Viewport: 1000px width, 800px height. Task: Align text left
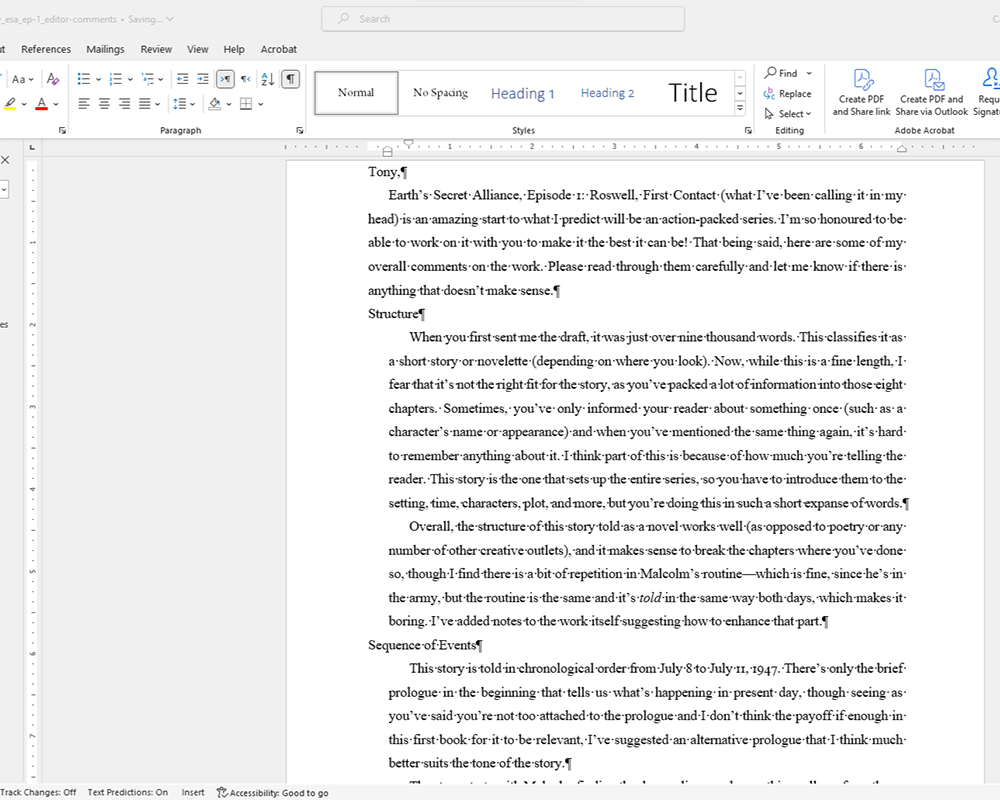point(84,103)
